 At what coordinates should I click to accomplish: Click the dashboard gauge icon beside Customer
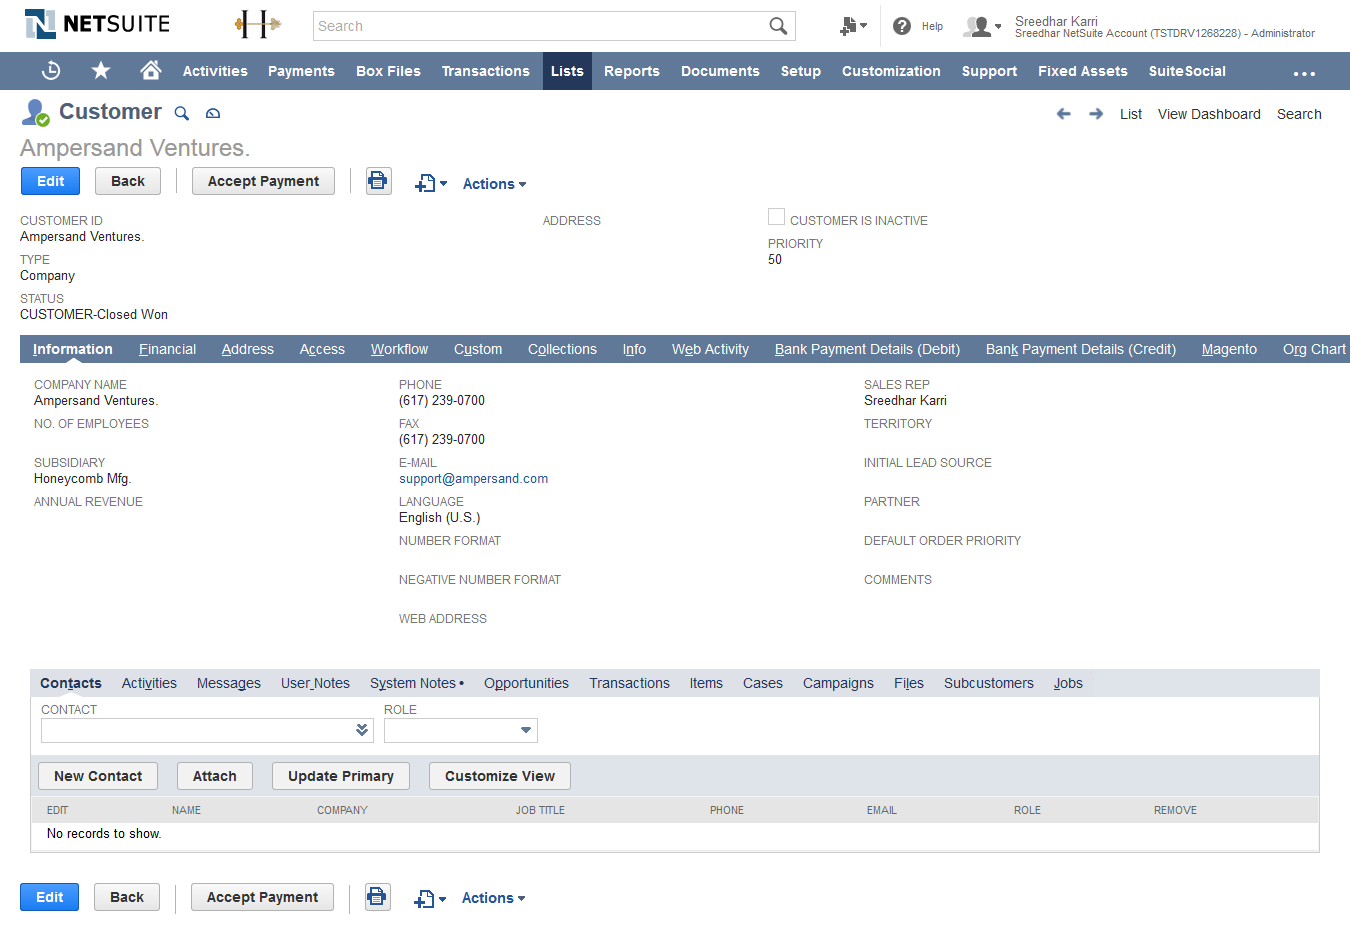[x=213, y=113]
